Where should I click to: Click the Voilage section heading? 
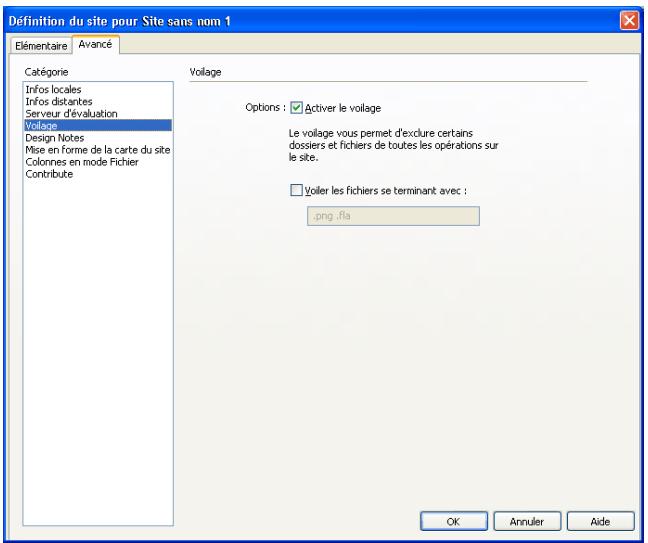[205, 72]
